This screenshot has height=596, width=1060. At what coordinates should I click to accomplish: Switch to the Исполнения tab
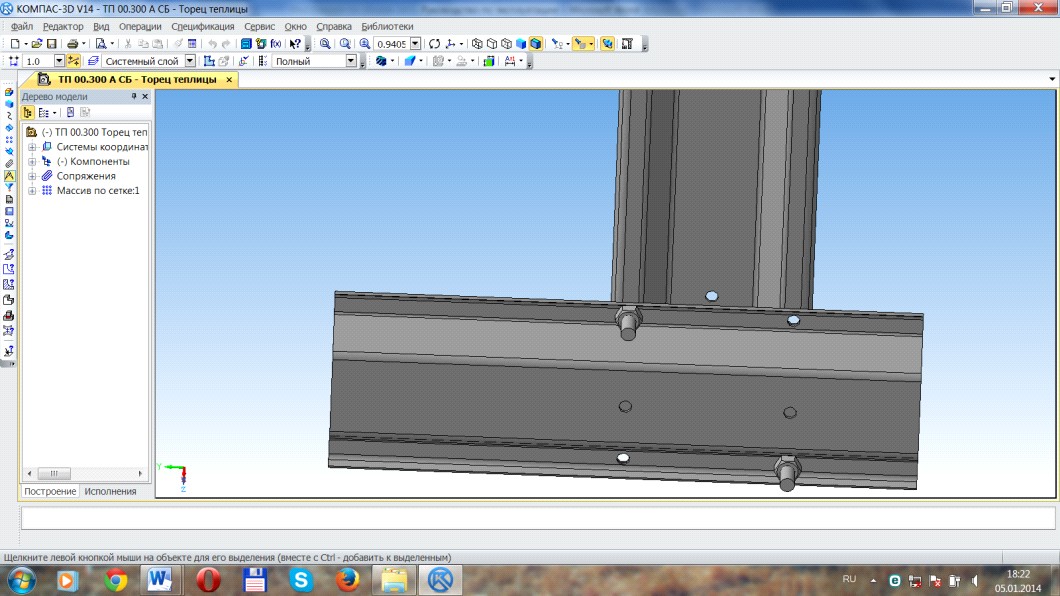coord(110,491)
